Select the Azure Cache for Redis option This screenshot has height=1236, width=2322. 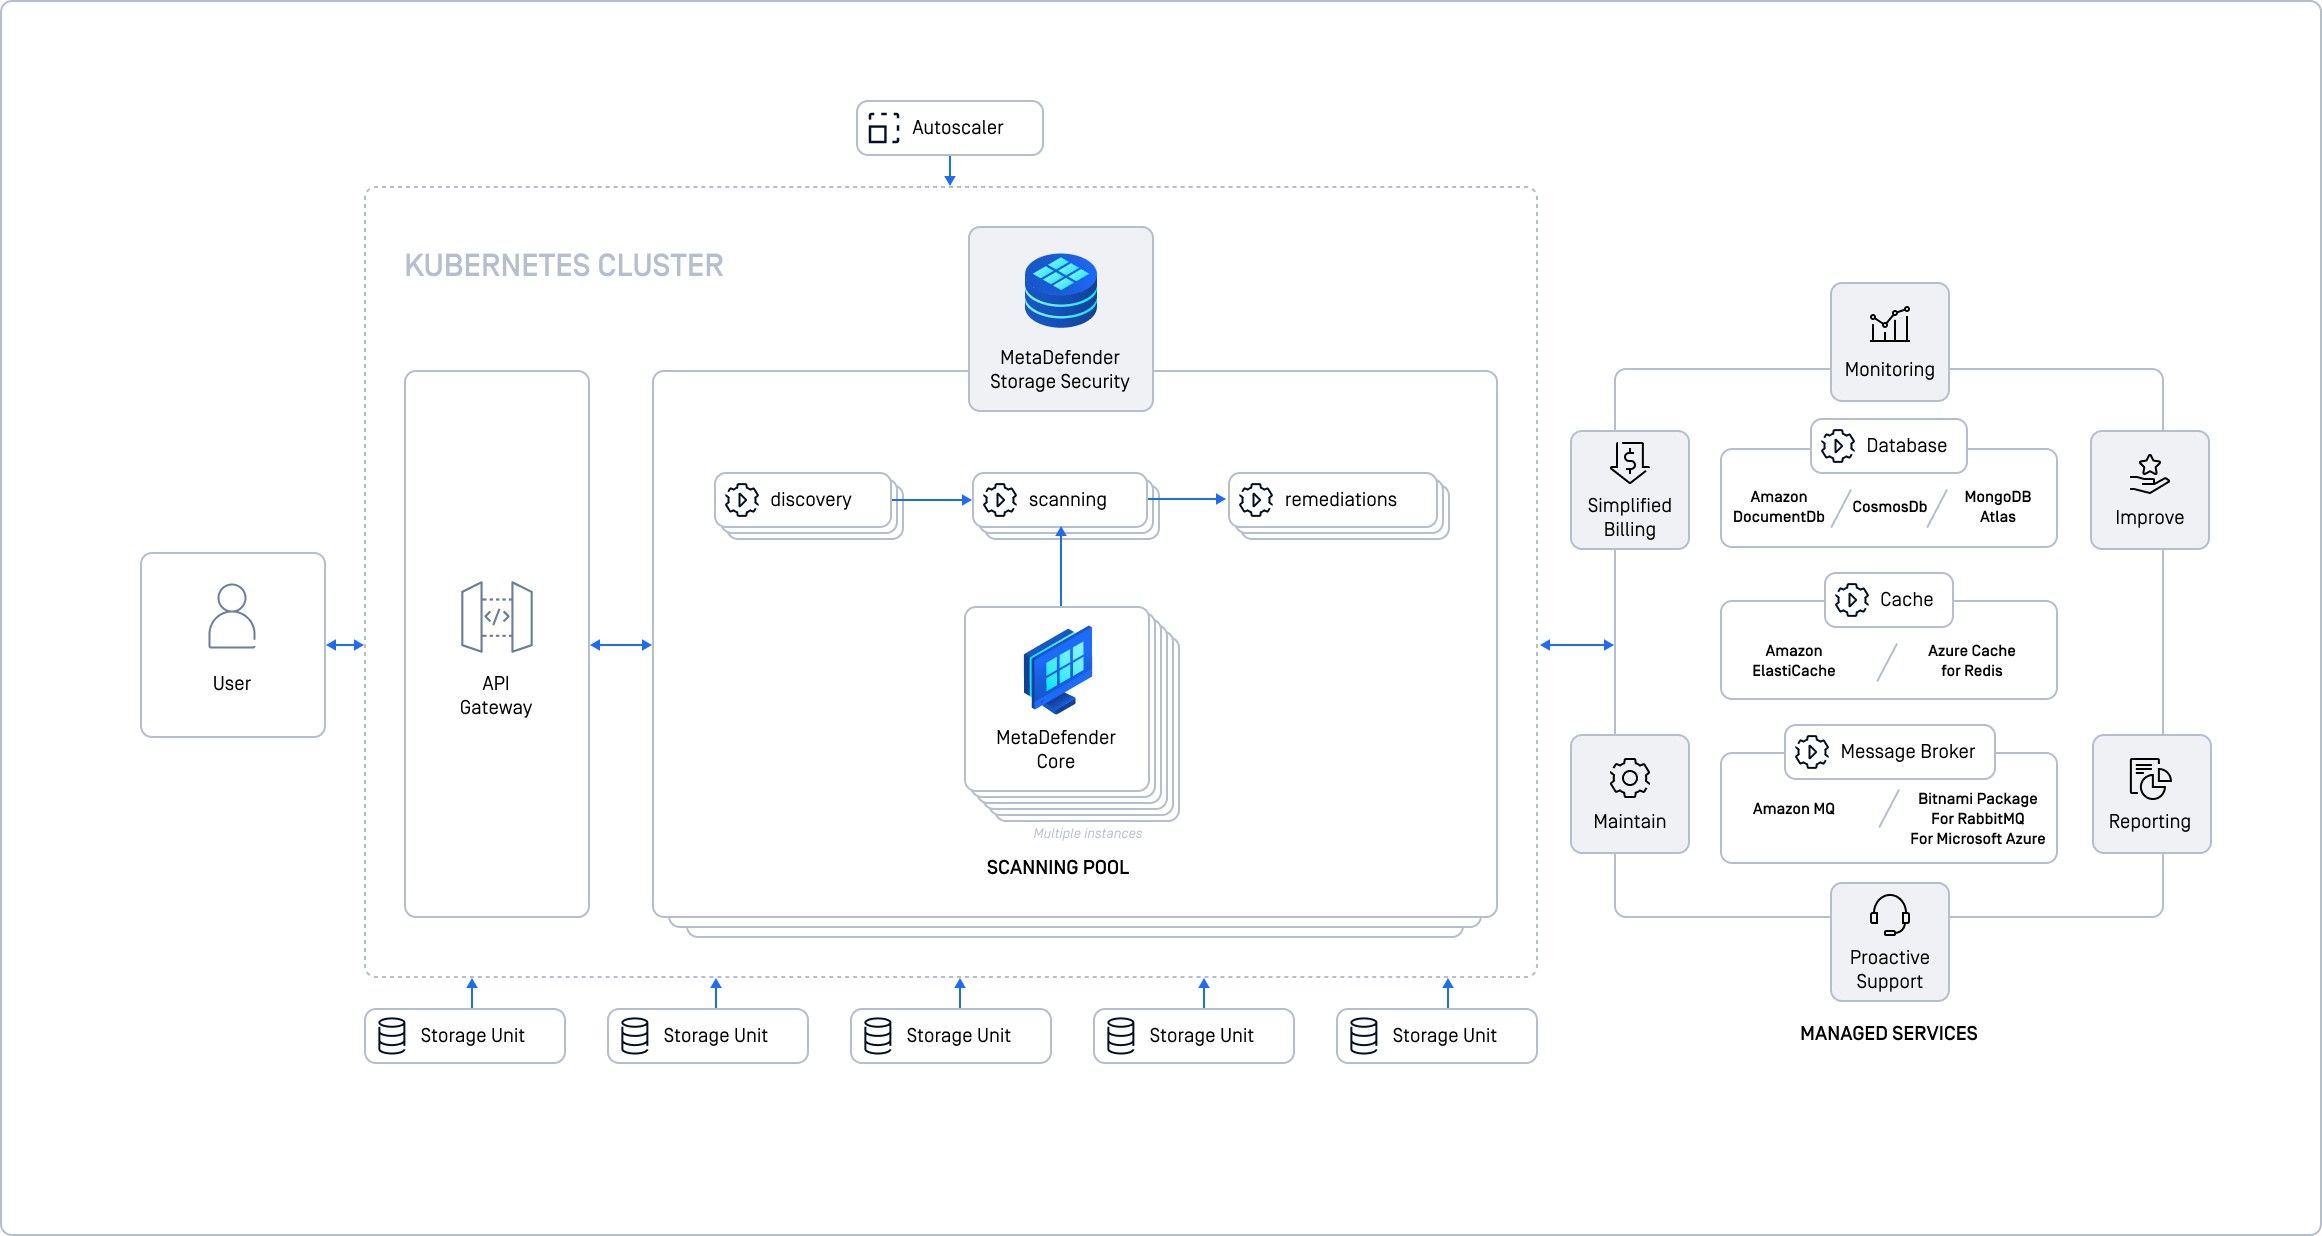(x=1972, y=661)
